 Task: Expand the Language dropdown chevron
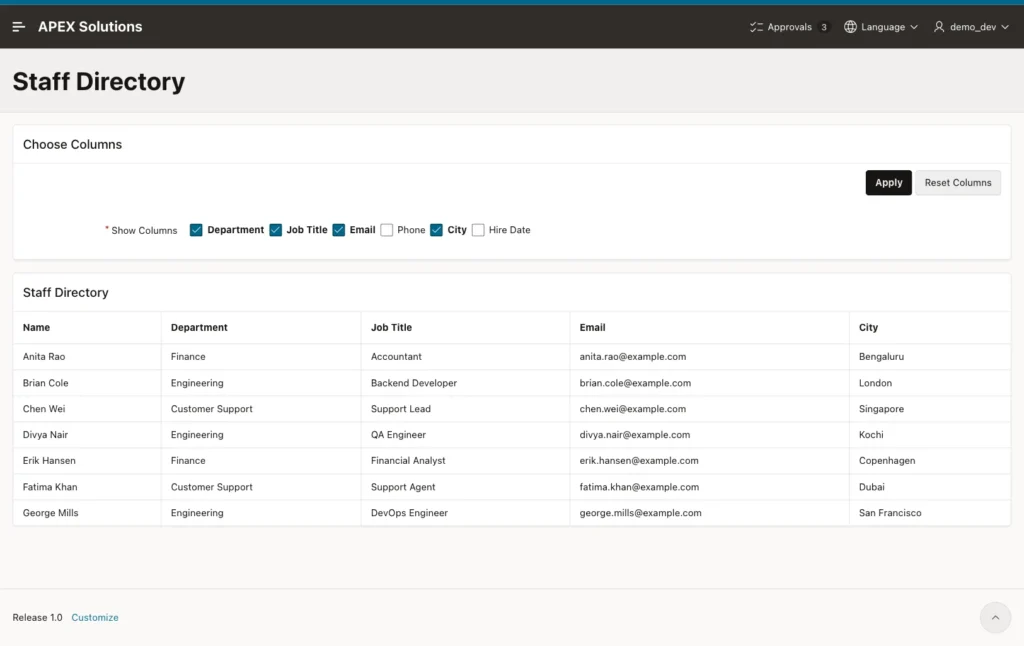(914, 27)
